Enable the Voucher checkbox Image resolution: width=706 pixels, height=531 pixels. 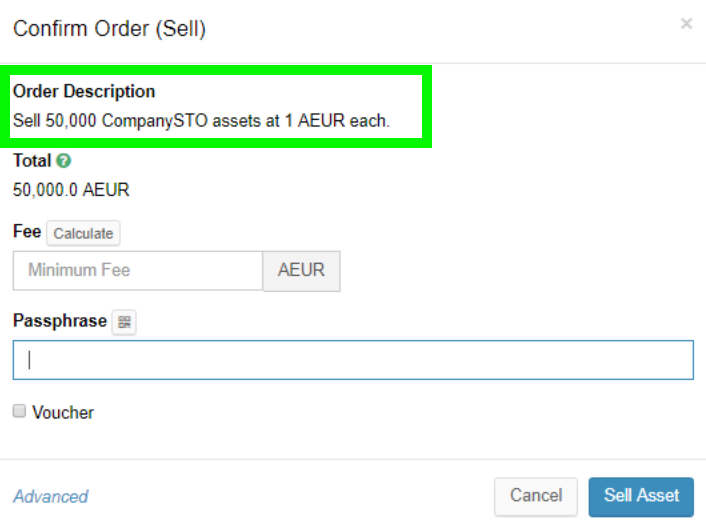[x=19, y=411]
